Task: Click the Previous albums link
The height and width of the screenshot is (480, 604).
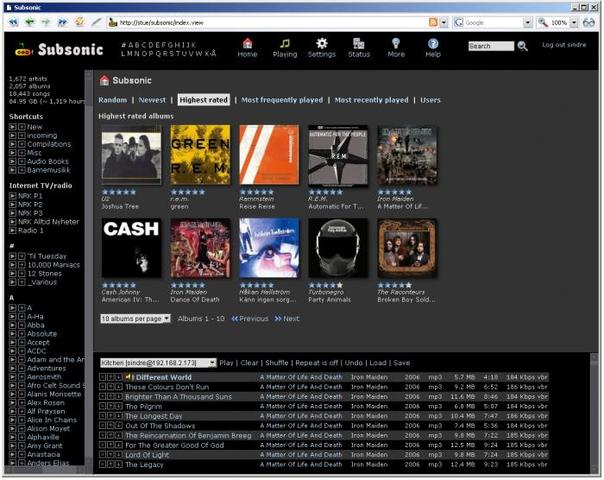Action: 250,319
